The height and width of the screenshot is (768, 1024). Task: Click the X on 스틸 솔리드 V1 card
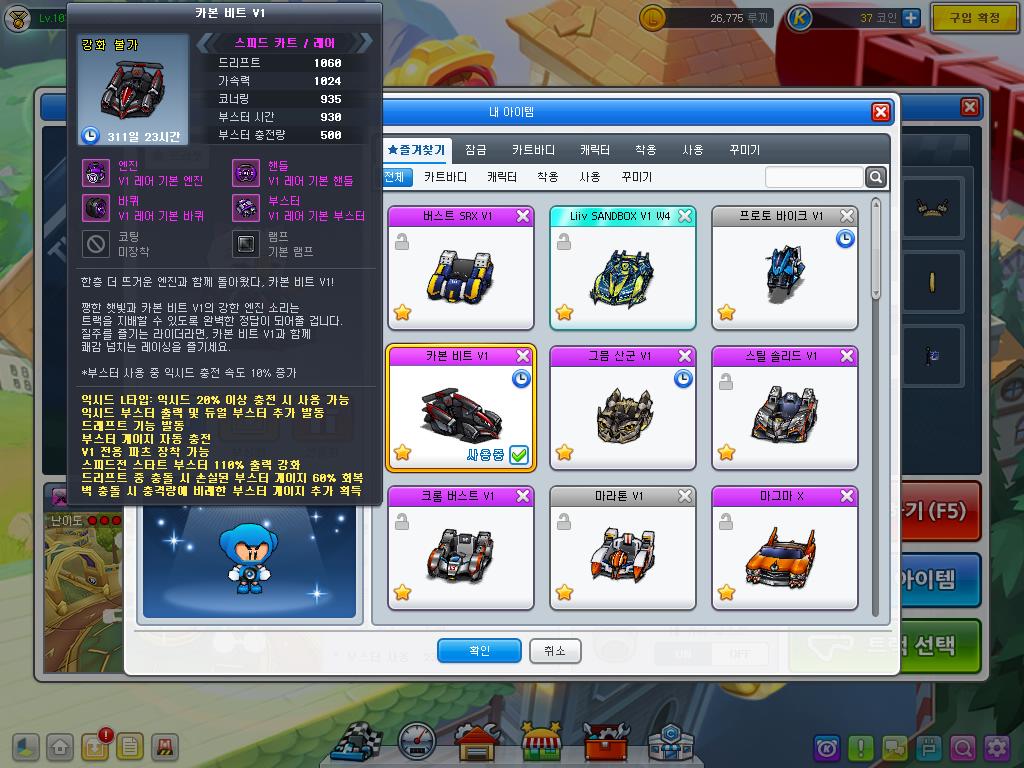pos(847,356)
